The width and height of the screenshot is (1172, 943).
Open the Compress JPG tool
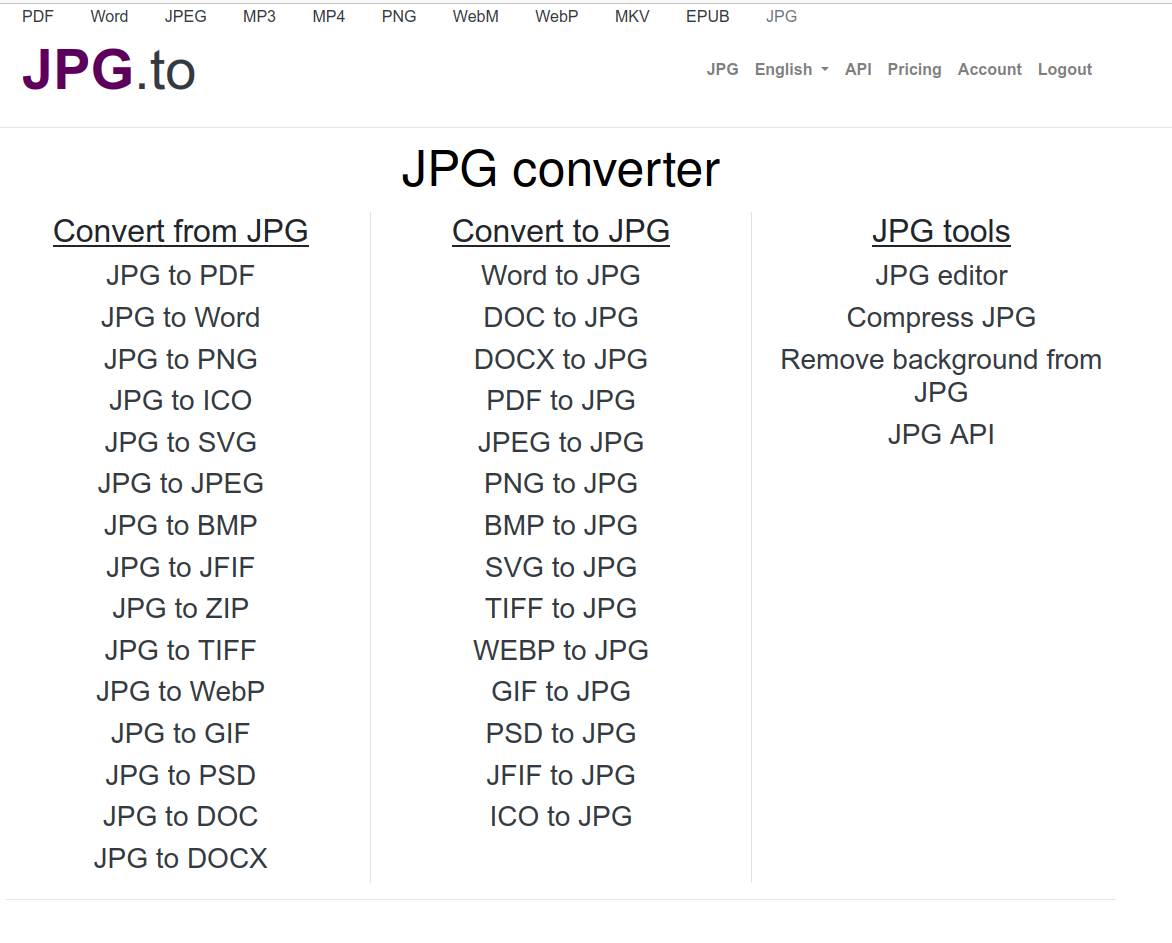(x=941, y=317)
